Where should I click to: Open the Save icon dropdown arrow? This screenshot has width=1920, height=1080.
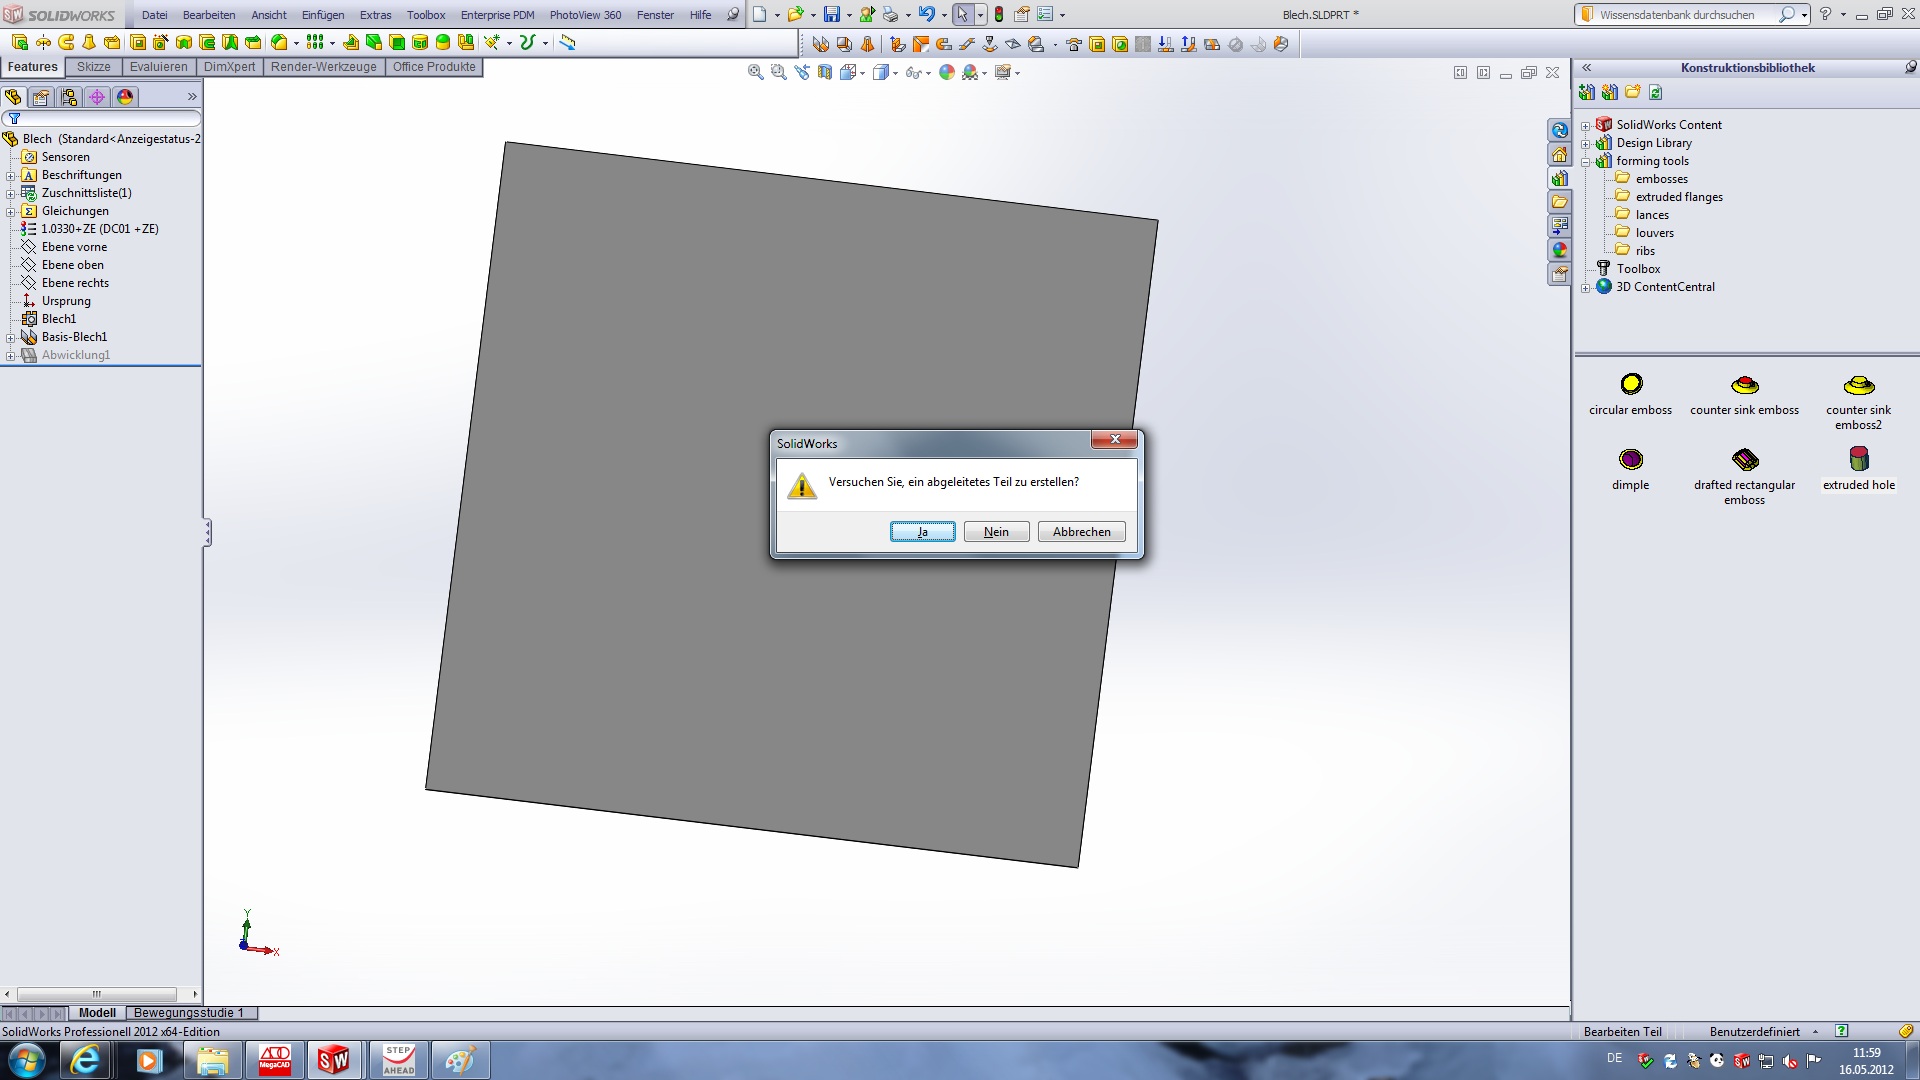click(849, 16)
